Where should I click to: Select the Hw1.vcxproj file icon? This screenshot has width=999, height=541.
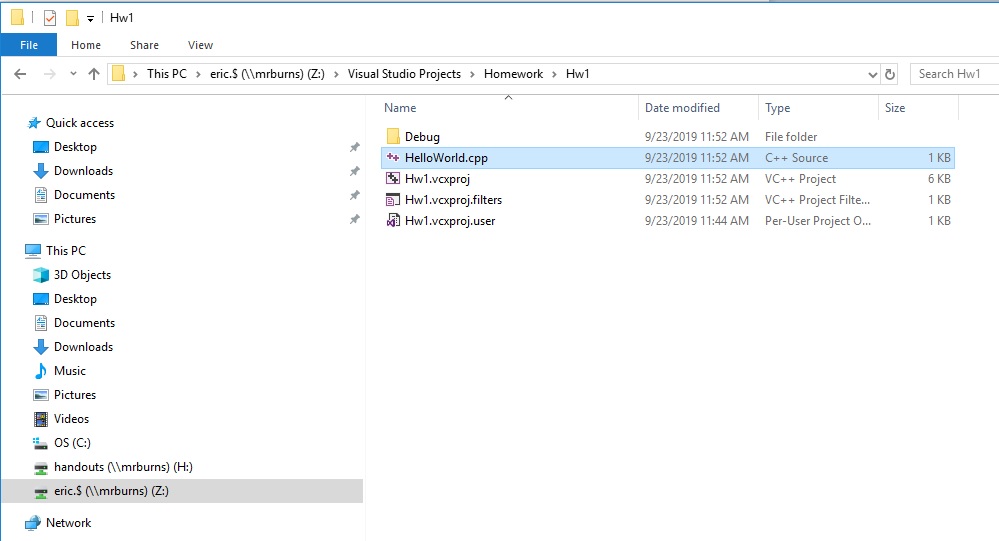393,178
